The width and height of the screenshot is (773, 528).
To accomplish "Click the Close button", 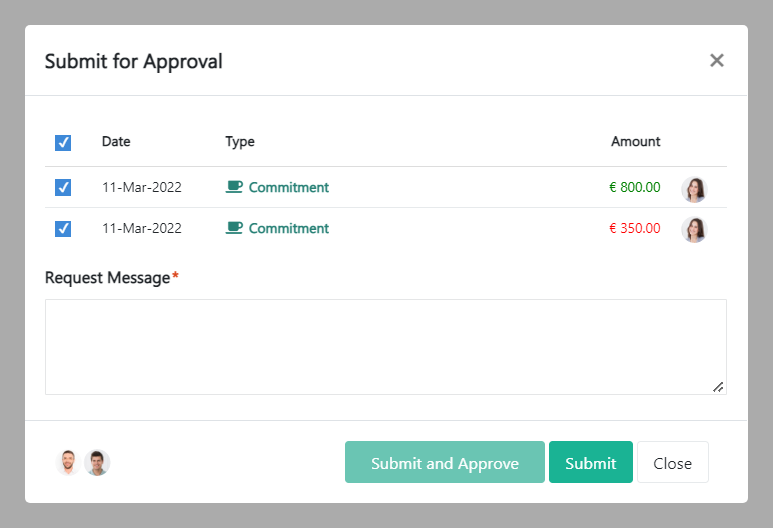I will click(x=672, y=462).
